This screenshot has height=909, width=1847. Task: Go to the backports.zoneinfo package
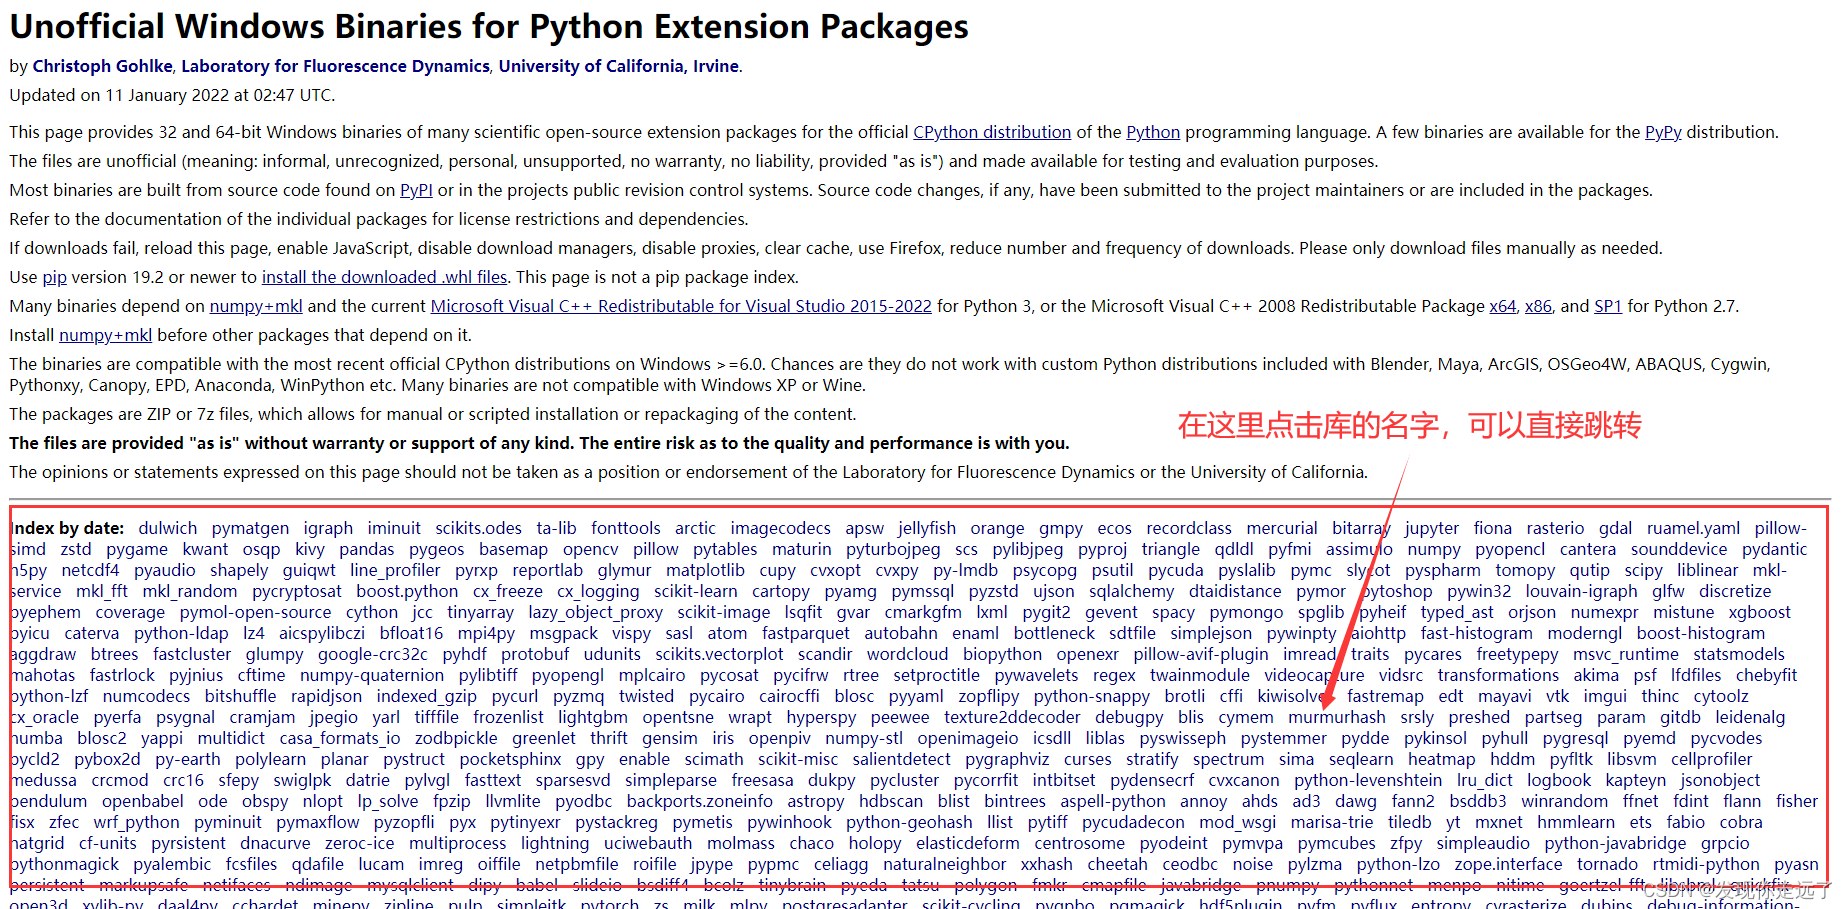pyautogui.click(x=699, y=801)
